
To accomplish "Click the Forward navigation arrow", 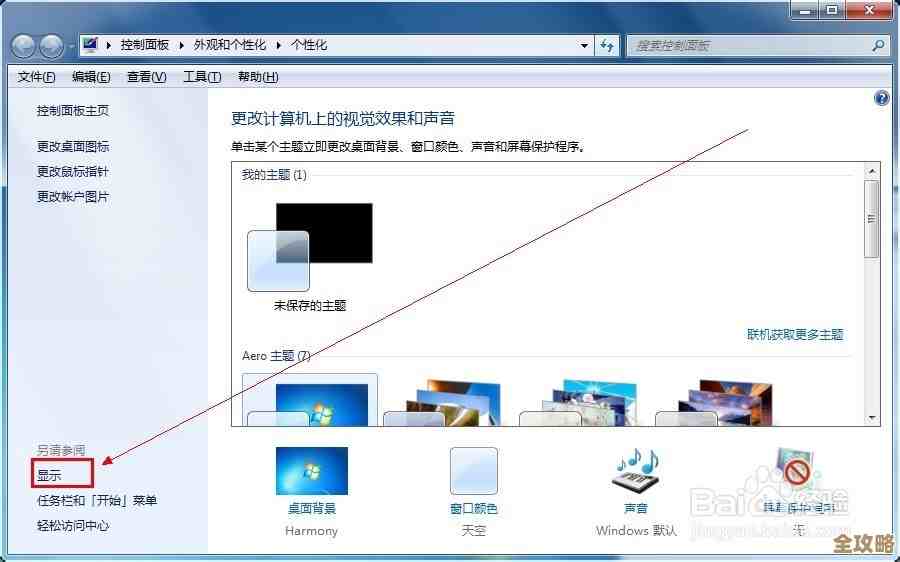I will [x=52, y=46].
